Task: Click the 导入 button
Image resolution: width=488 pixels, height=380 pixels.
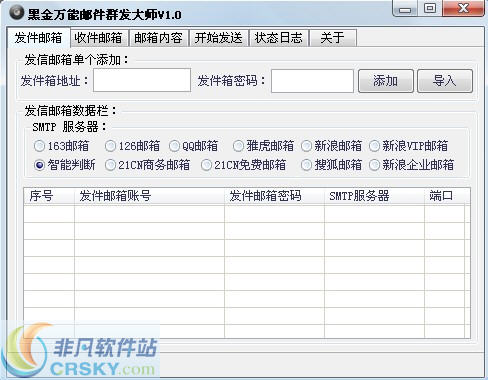Action: pyautogui.click(x=445, y=81)
